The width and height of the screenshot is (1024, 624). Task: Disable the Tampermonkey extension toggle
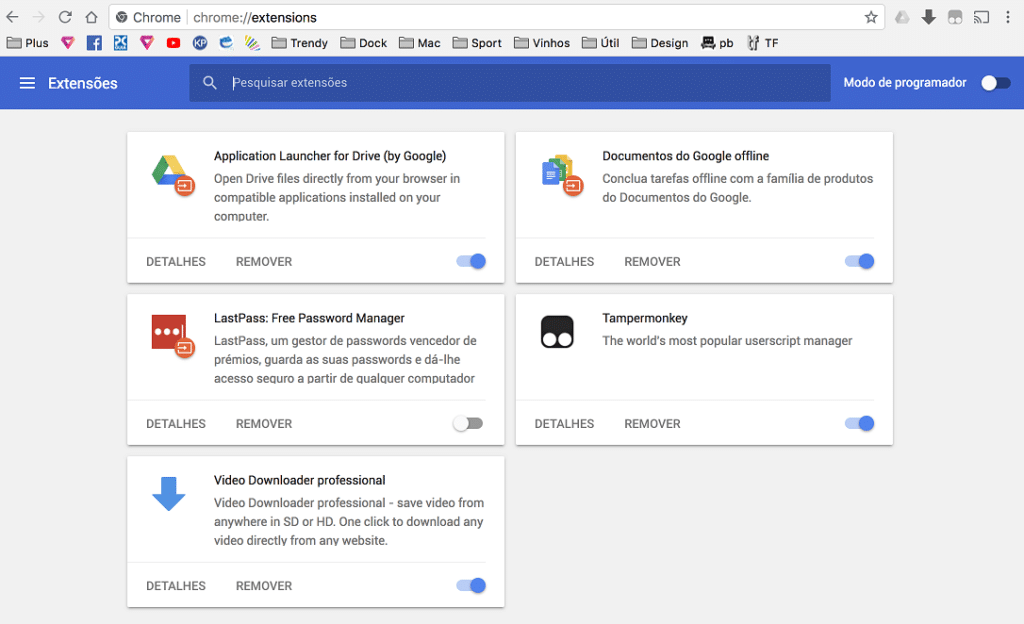(x=859, y=424)
